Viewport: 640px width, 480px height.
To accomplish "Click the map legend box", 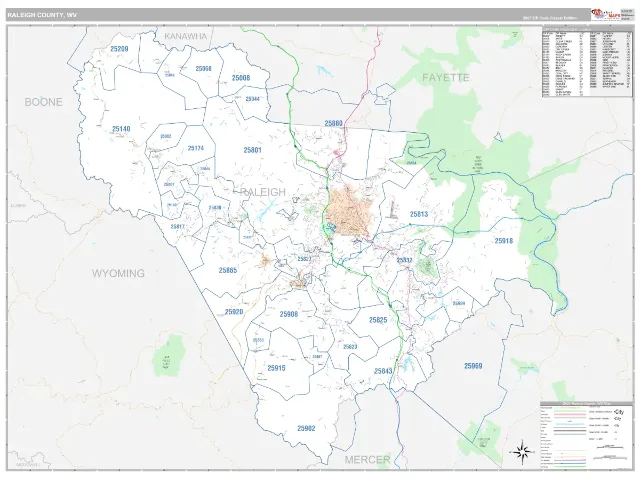I will pos(587,434).
